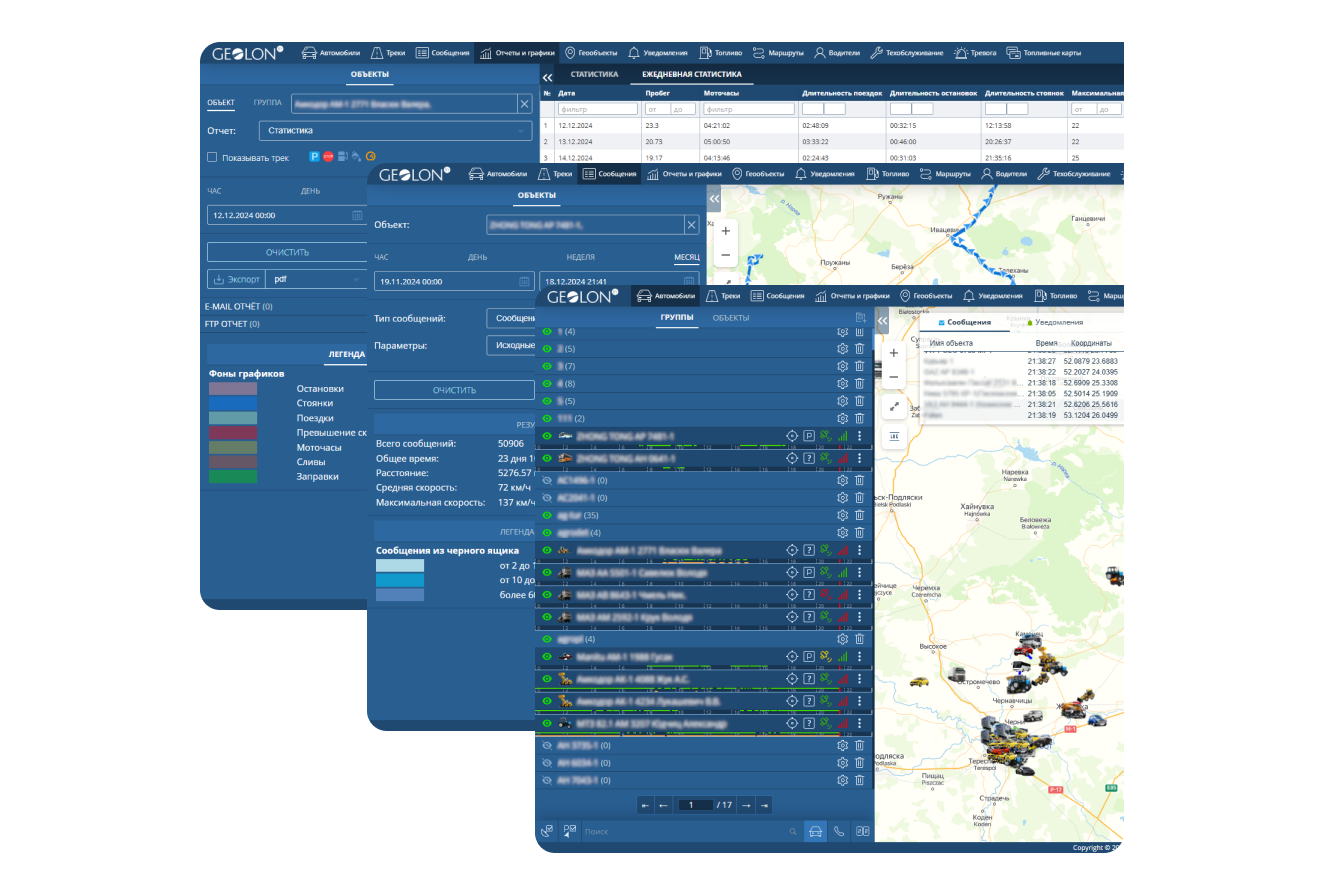Hide МТЗ 82.1 АМ 3207 via eye icon

[547, 723]
